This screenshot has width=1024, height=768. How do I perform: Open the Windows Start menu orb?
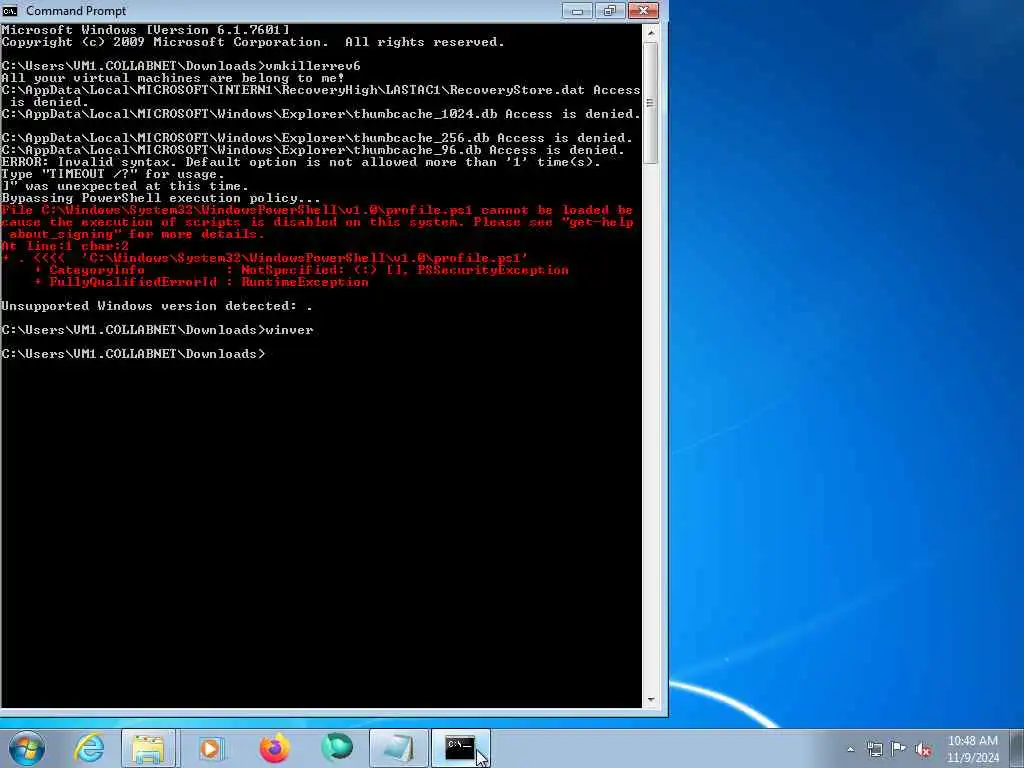coord(27,748)
